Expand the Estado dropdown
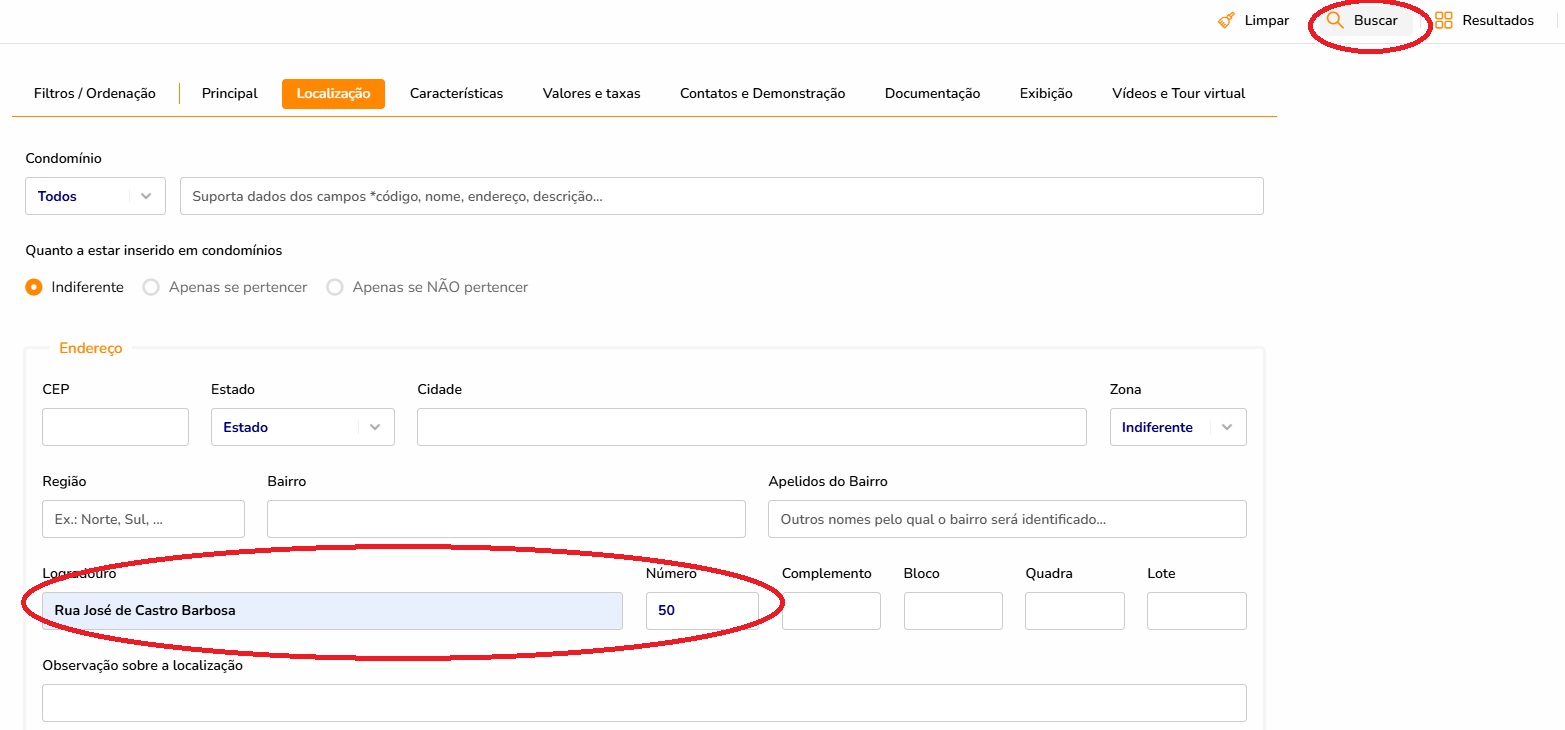Screen dimensions: 1565x730 (302, 427)
